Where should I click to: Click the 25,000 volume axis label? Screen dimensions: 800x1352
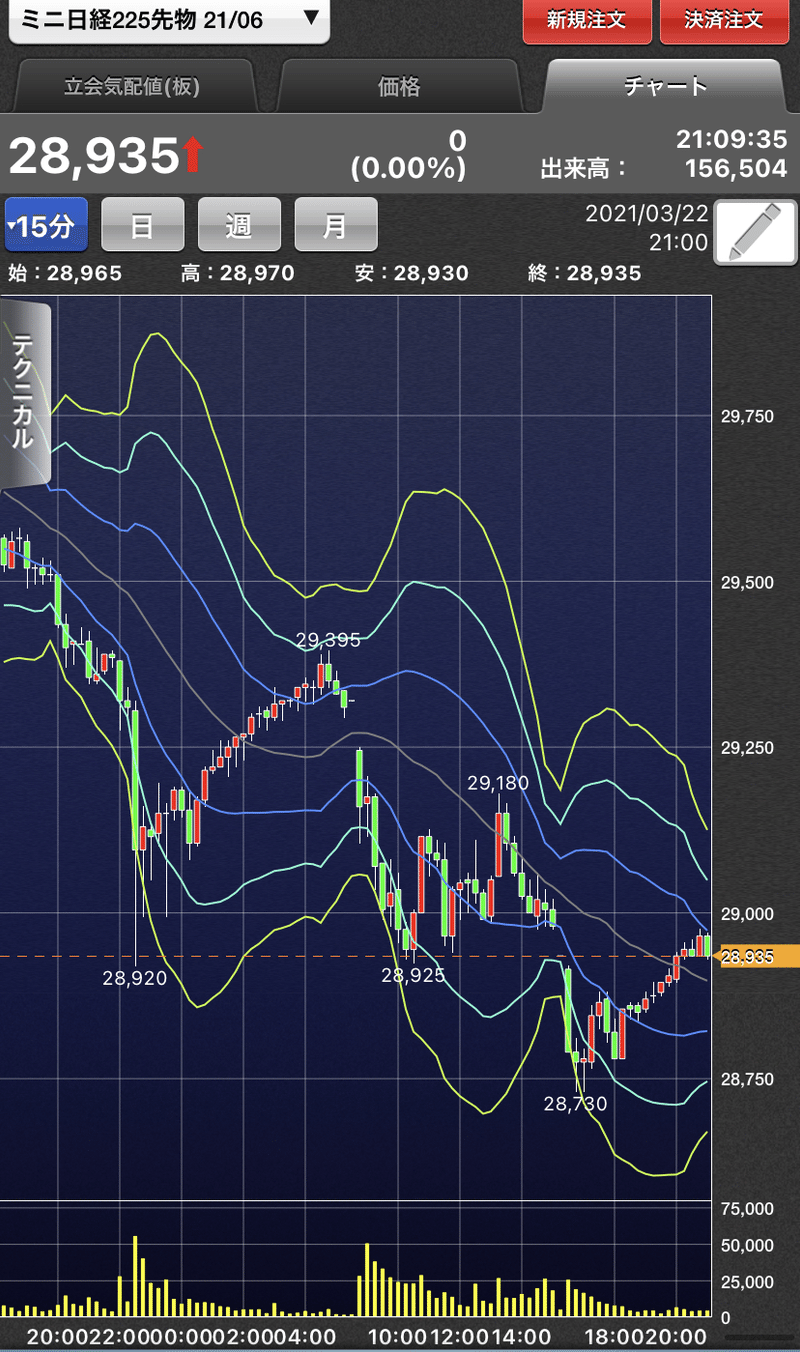pos(747,1281)
